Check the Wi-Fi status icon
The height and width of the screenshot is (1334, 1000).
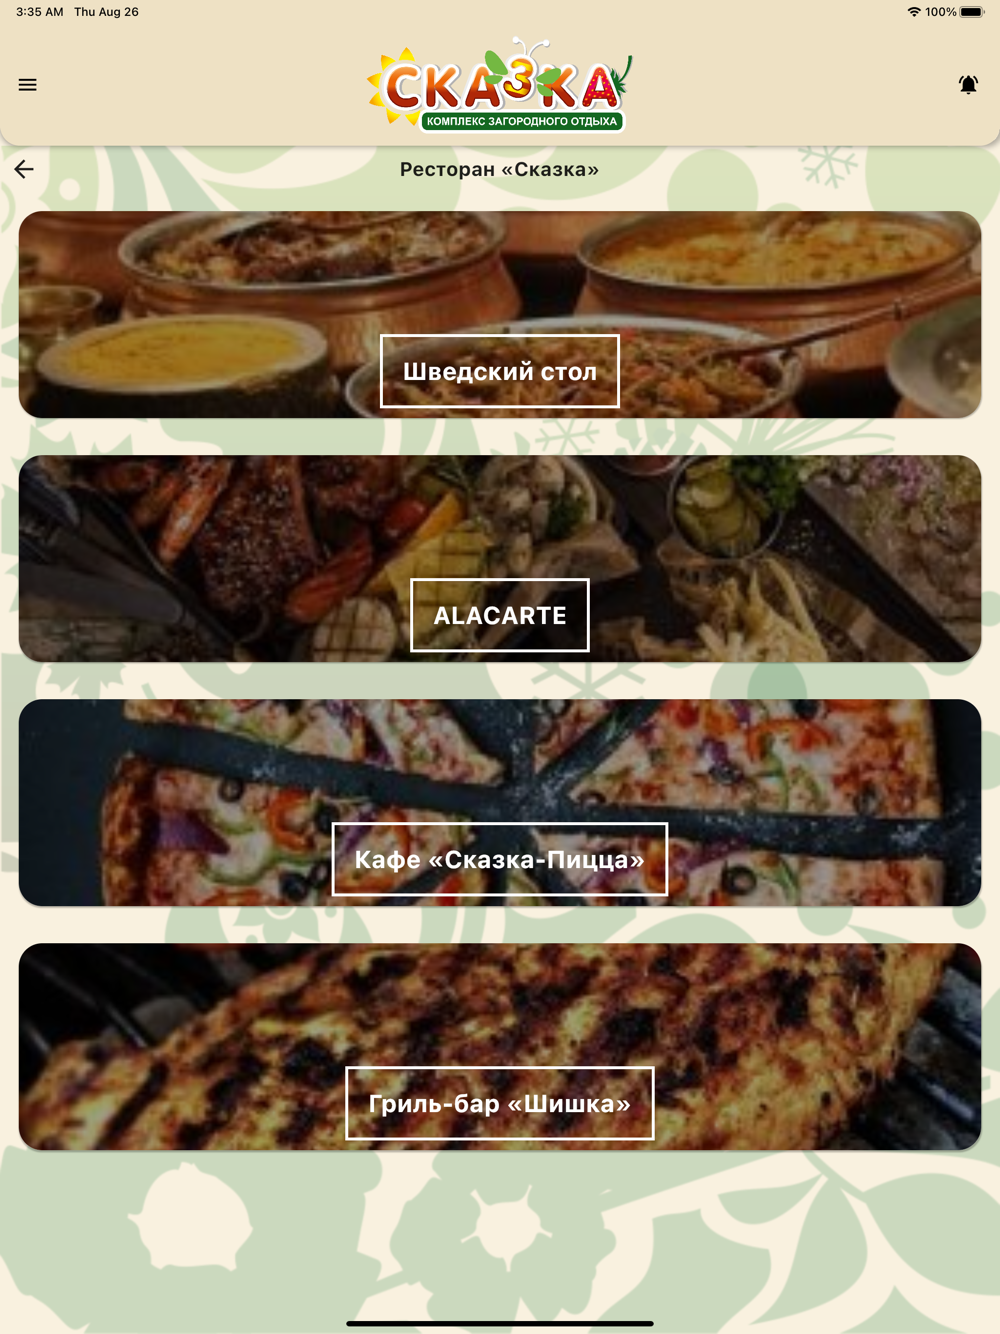(x=913, y=12)
